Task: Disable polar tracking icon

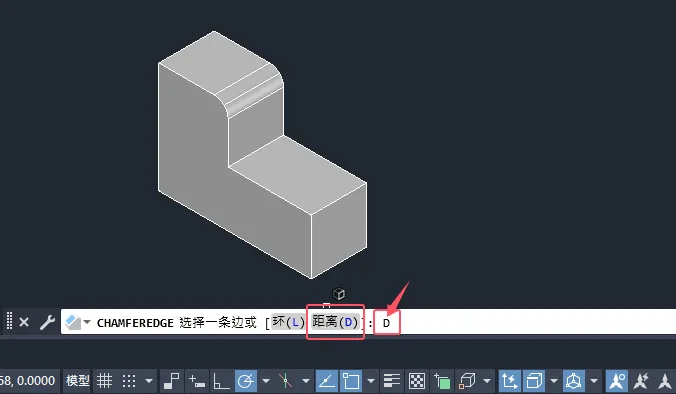Action: pos(246,381)
